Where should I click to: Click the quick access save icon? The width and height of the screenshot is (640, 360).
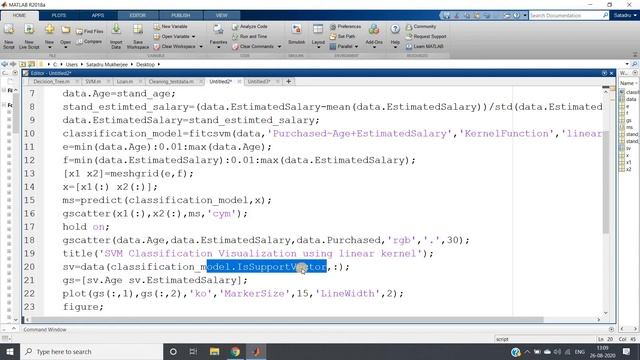click(x=447, y=16)
